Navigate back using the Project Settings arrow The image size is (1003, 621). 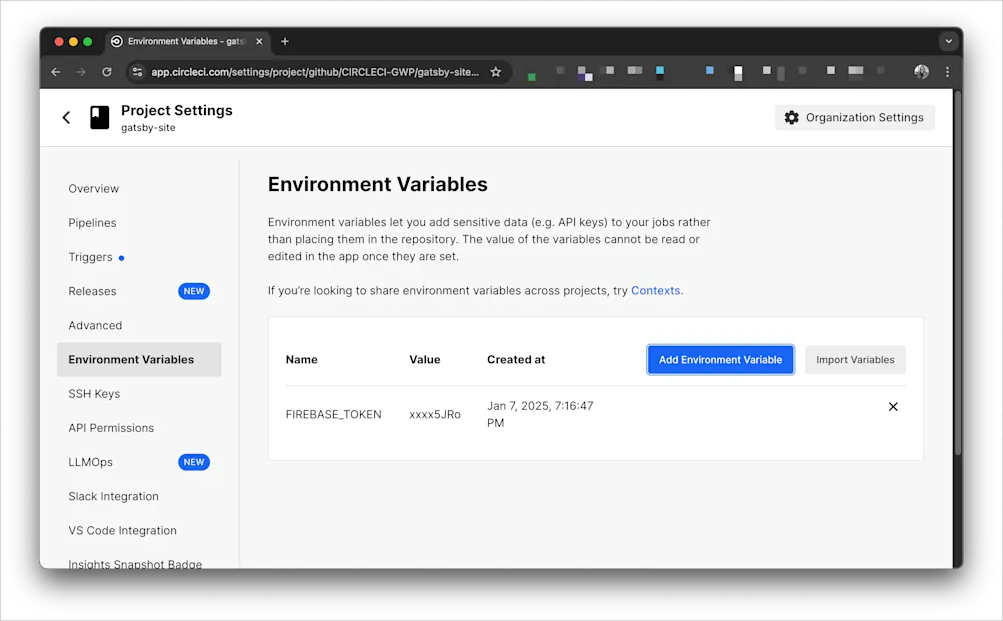(x=65, y=117)
